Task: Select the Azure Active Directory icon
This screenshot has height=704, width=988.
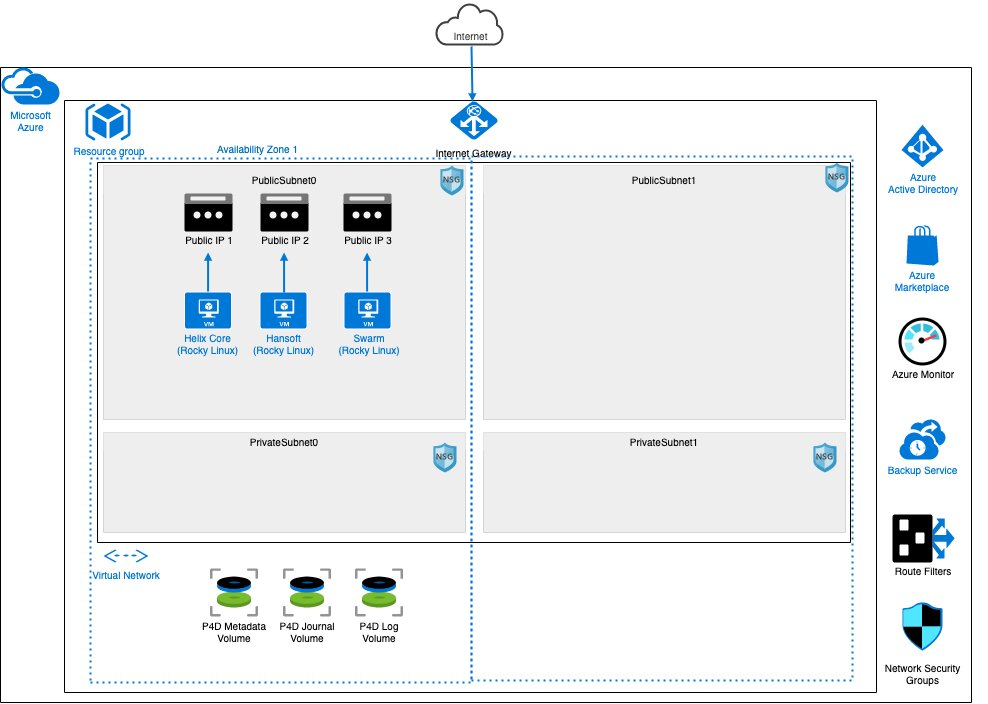Action: pos(922,147)
